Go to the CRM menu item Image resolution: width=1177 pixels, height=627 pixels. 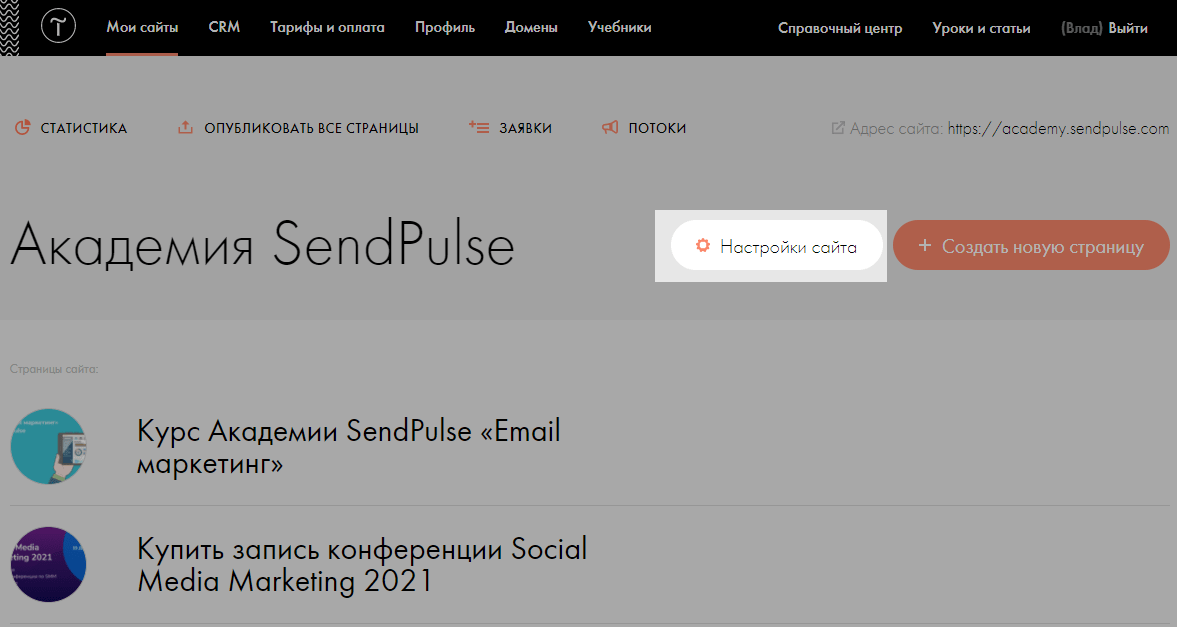[224, 28]
